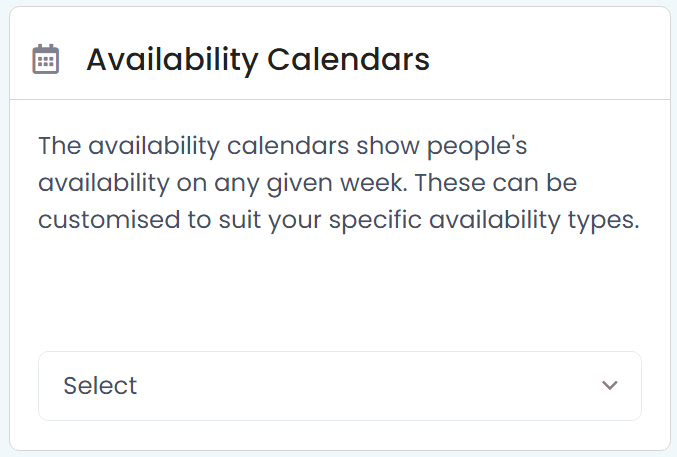Click the line 'The availability calendars show people's'
Screen dimensions: 677x457
(283, 146)
